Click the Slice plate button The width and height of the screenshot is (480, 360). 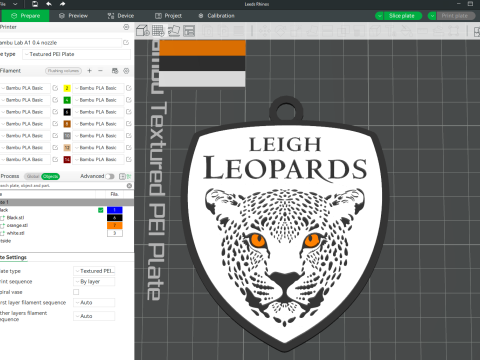click(x=403, y=16)
